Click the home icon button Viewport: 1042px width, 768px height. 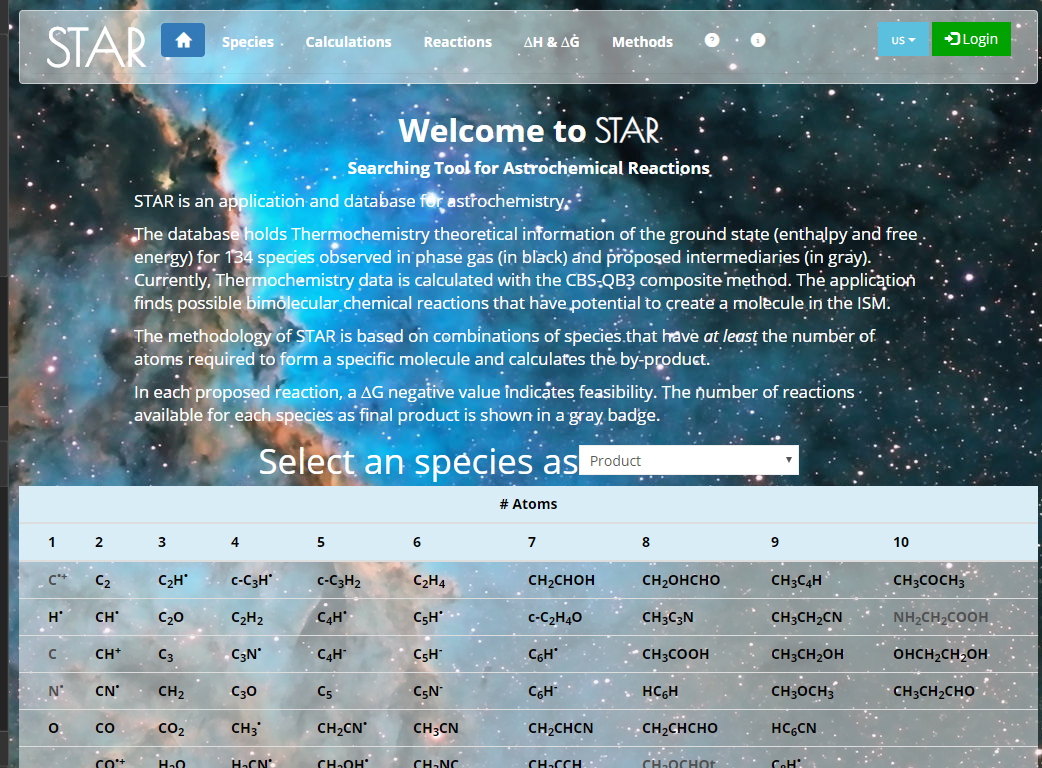coord(183,40)
